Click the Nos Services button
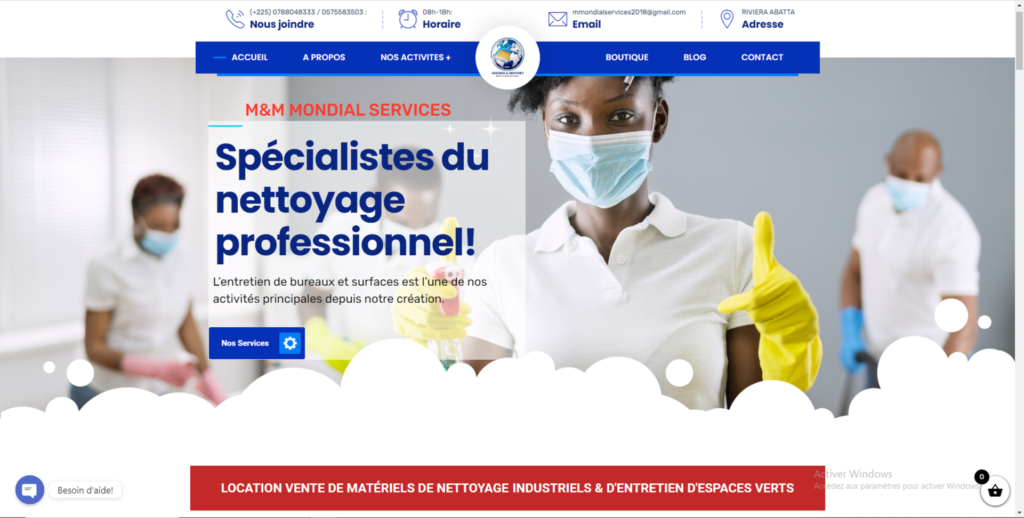Screen dimensions: 1024x518 click(x=257, y=343)
